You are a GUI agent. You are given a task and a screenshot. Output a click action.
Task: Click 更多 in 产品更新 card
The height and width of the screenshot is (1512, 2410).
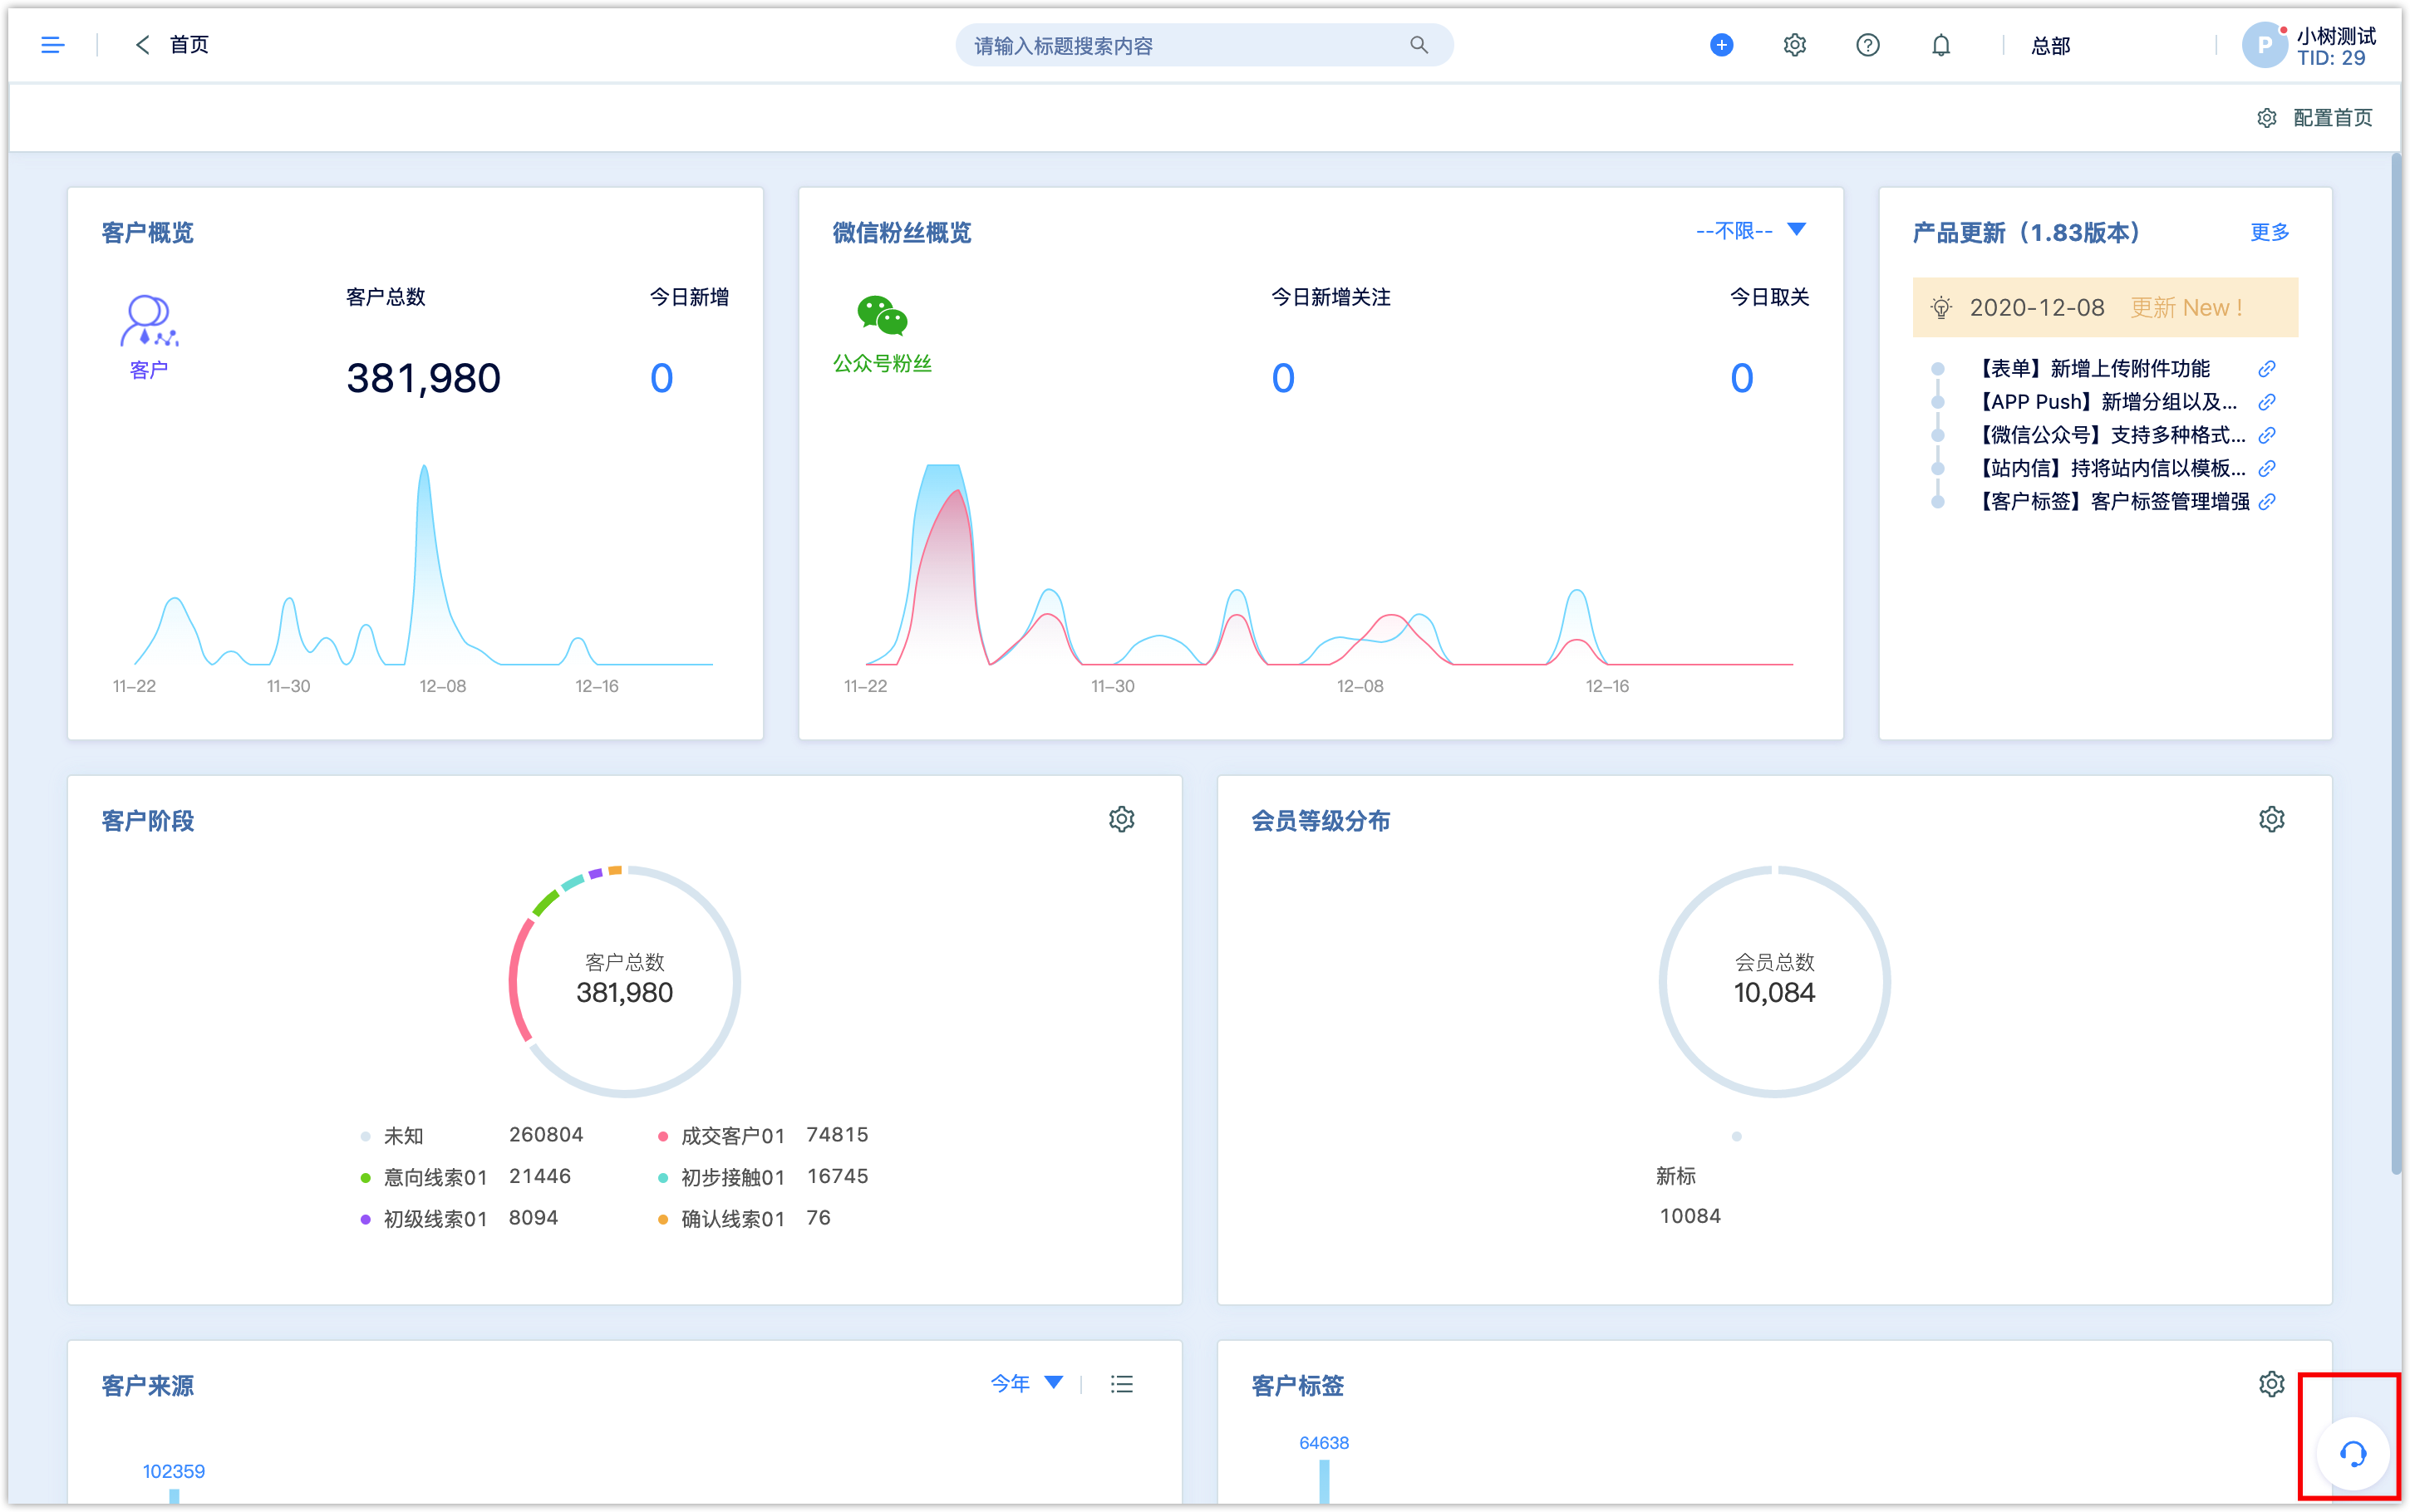point(2269,232)
